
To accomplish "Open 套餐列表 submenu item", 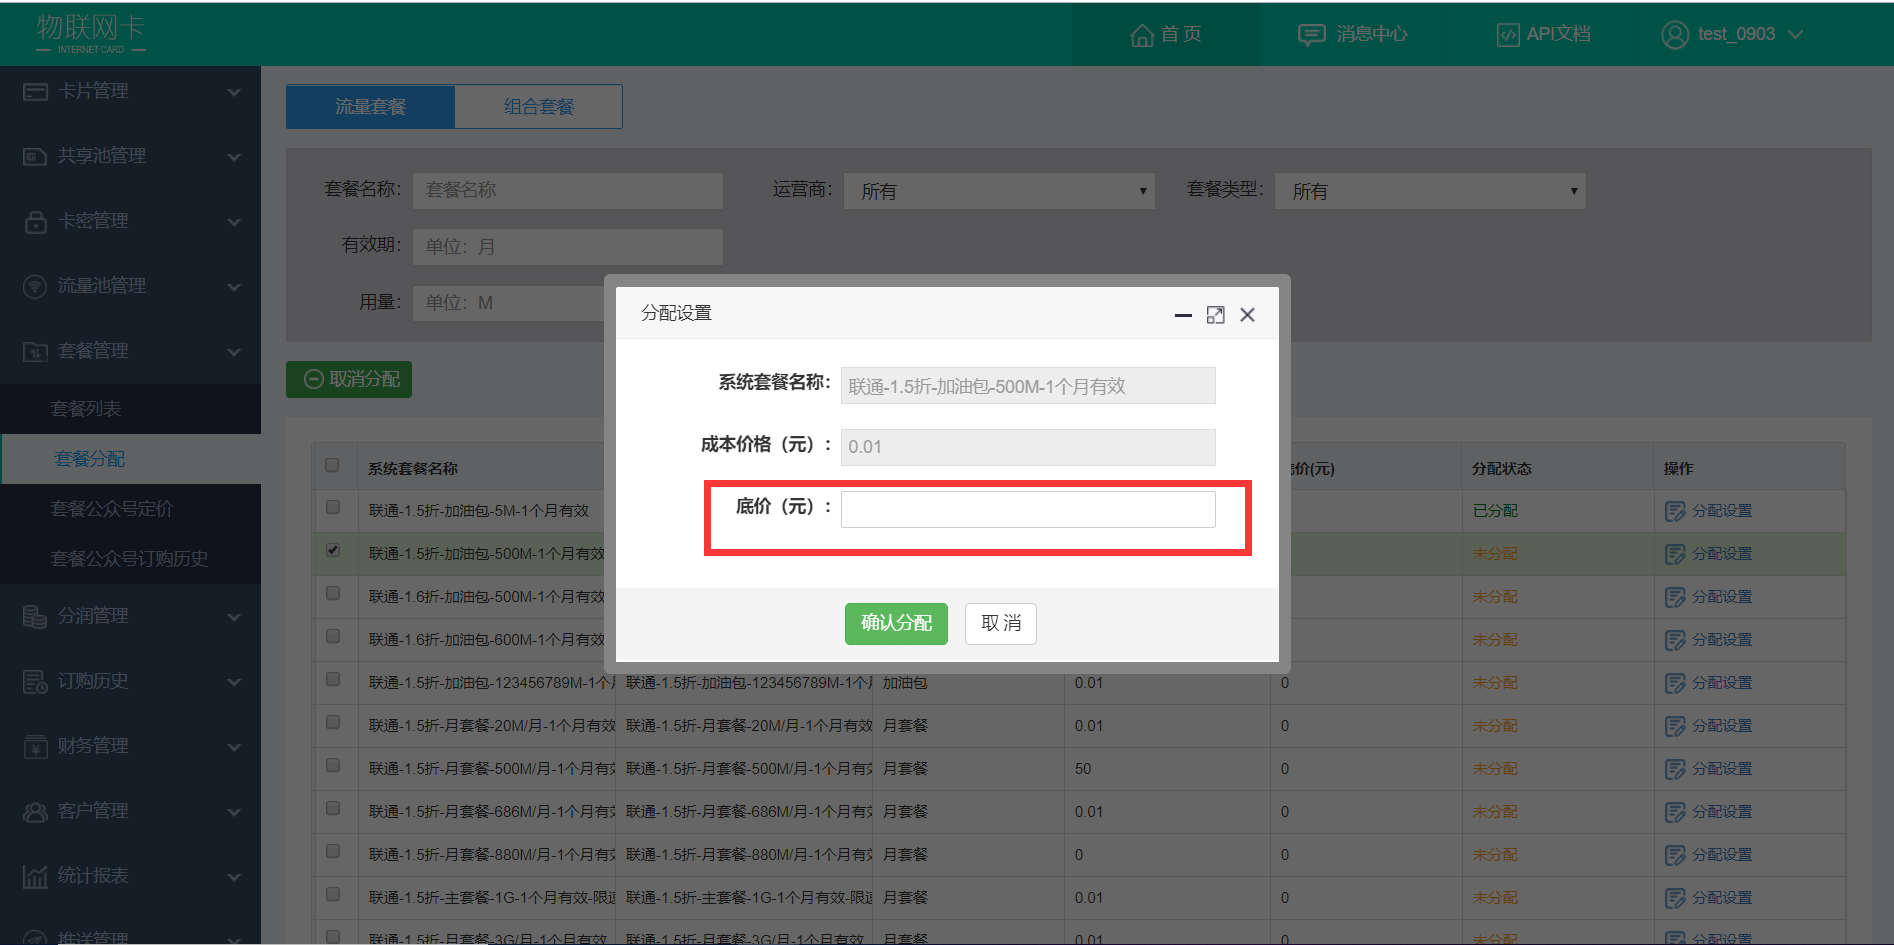I will click(130, 409).
